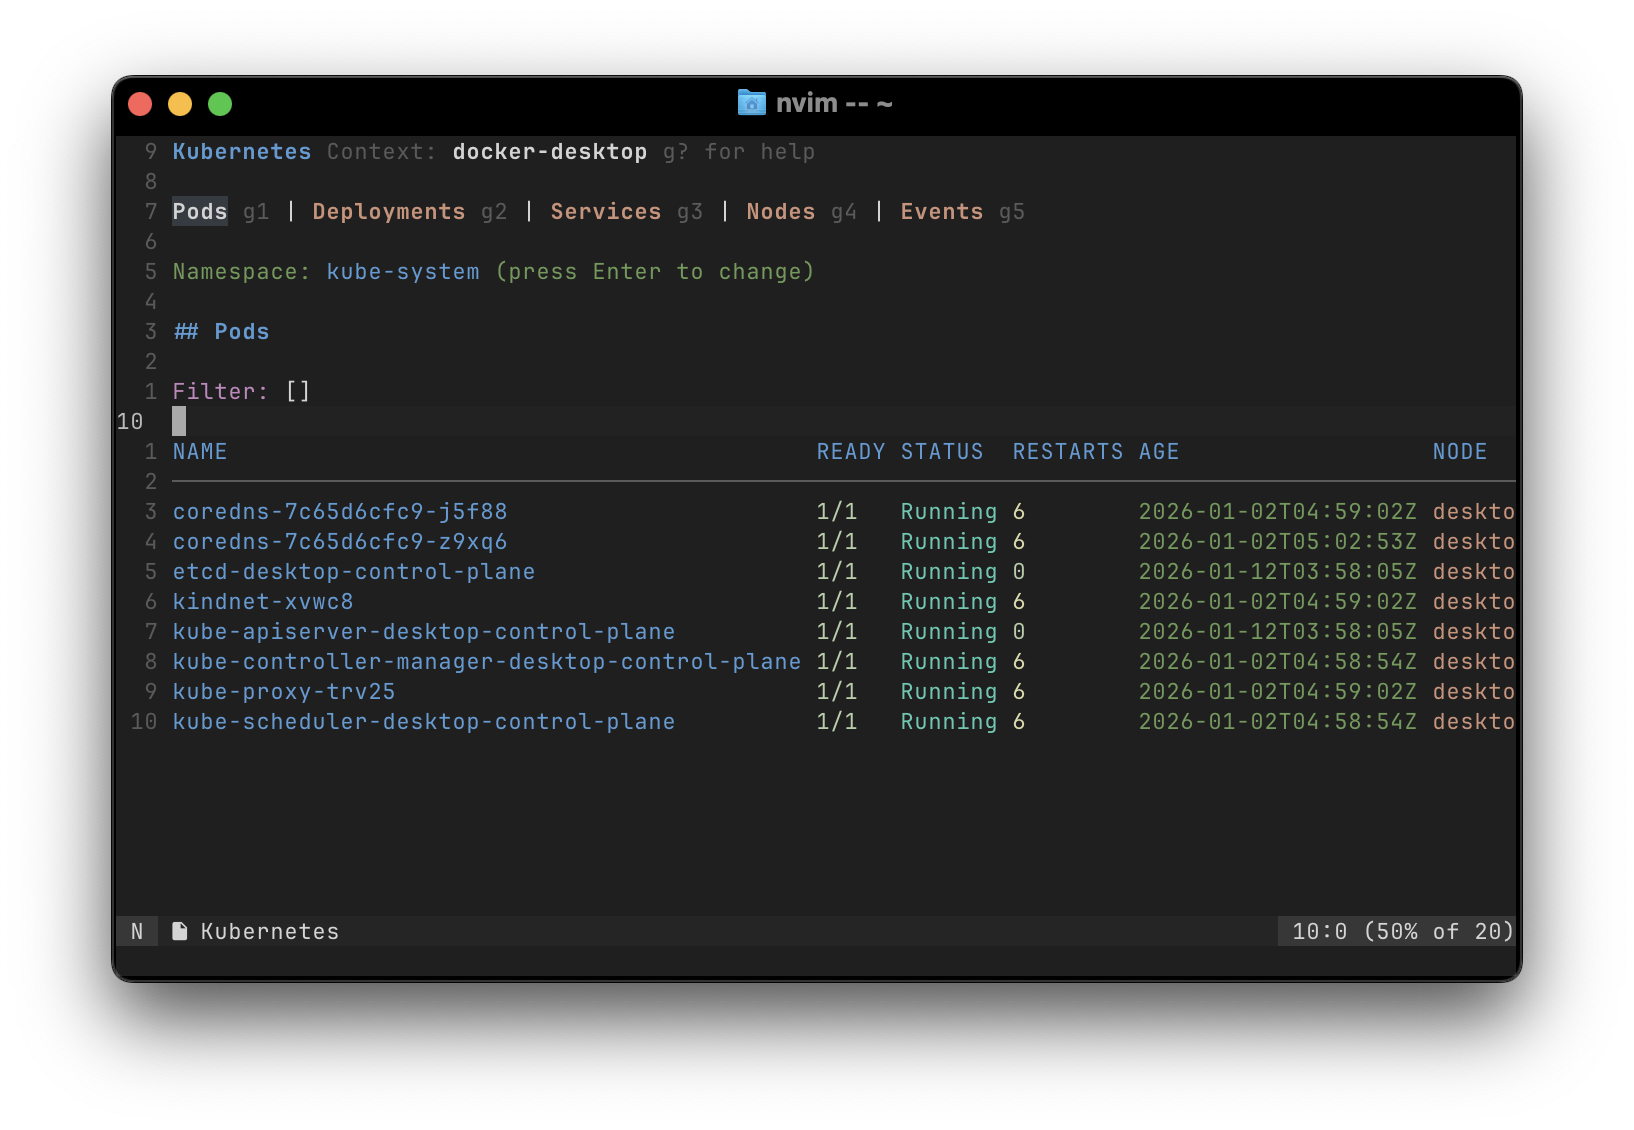Click the READY column header
Screen dimensions: 1634x1130
(851, 451)
